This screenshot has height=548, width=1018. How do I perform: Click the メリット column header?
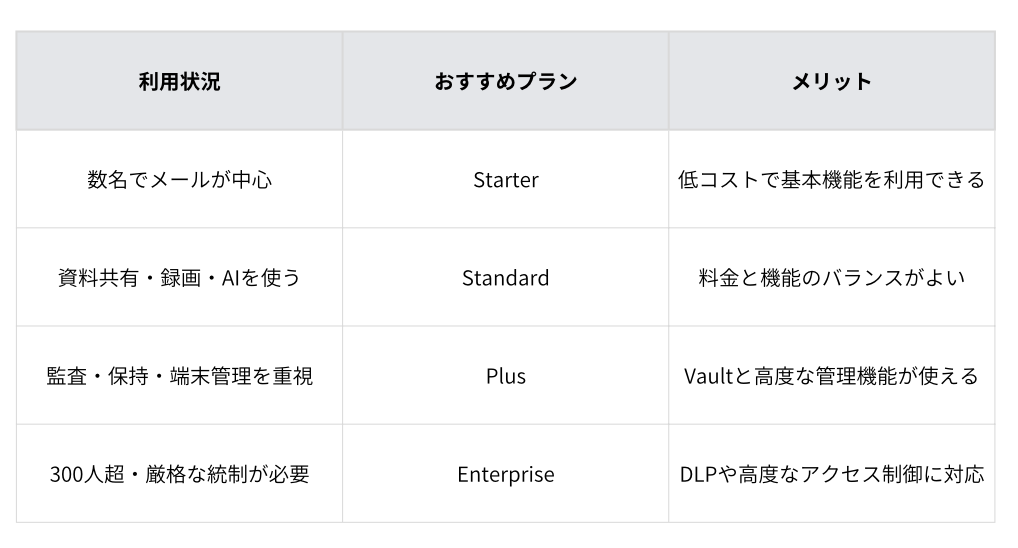832,81
